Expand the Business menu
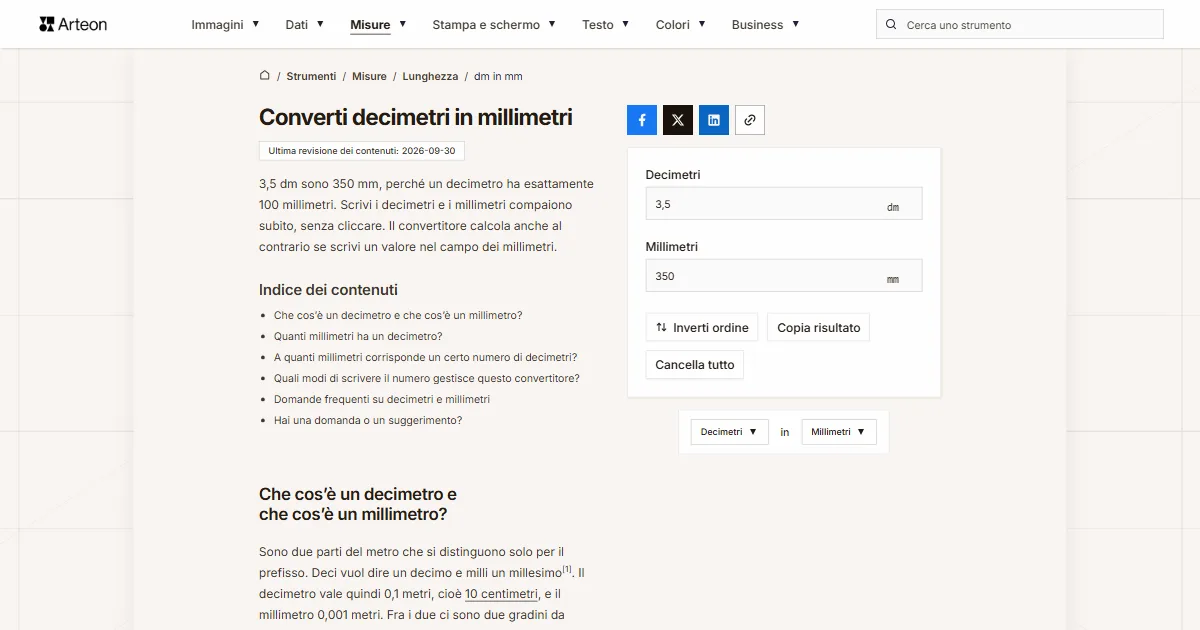This screenshot has width=1200, height=630. 766,24
